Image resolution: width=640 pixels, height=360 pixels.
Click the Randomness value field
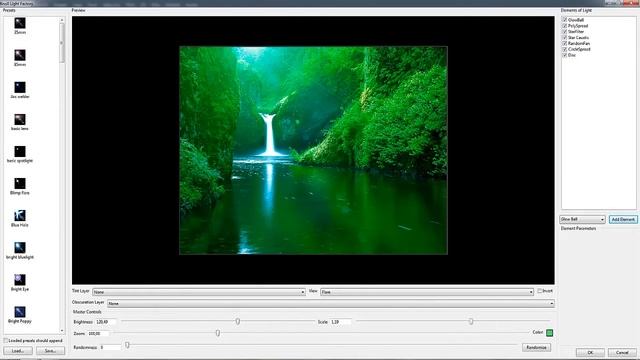click(x=110, y=347)
